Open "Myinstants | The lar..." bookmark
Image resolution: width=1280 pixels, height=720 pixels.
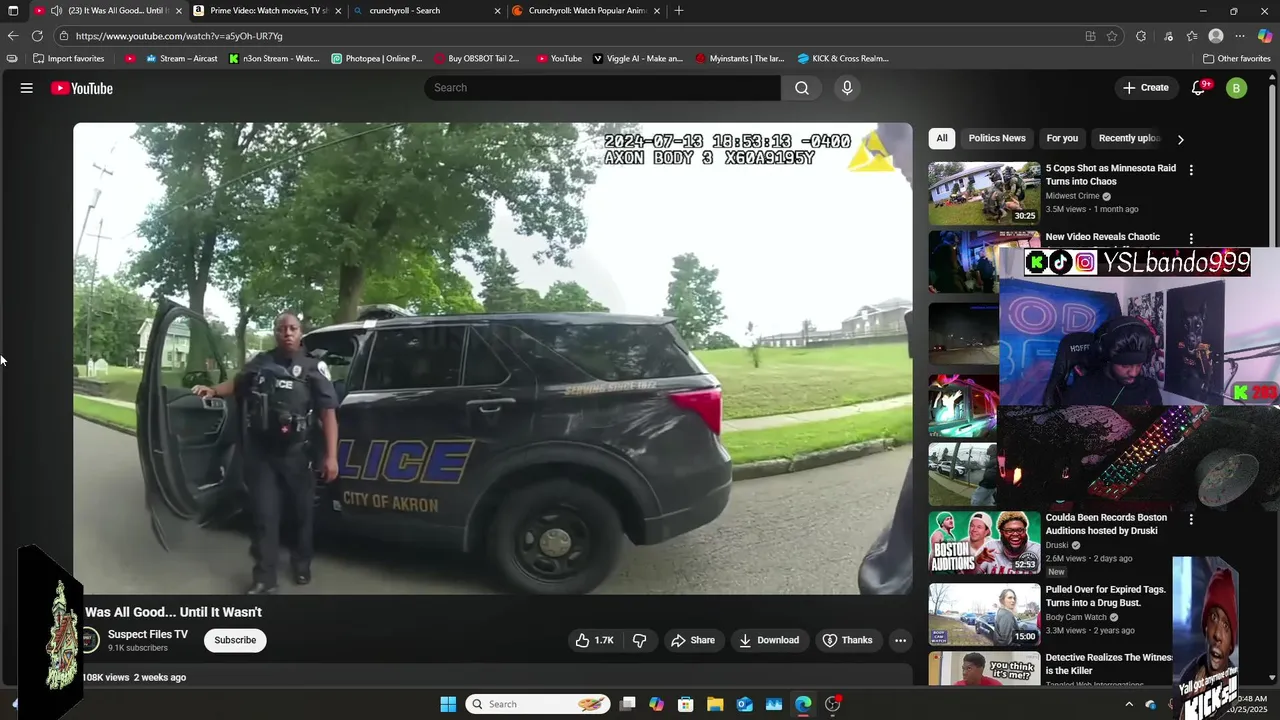[x=740, y=58]
